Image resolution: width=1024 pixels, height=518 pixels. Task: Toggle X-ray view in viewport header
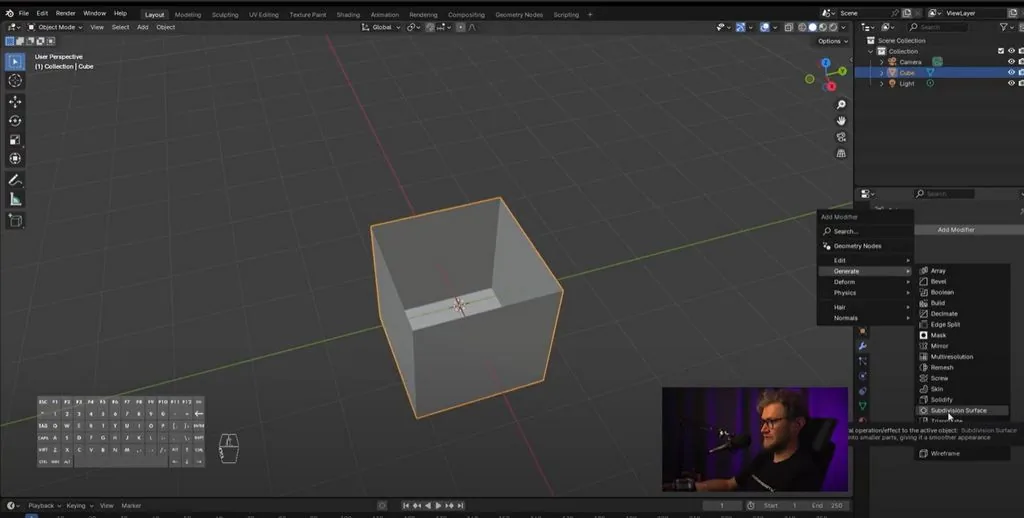[x=789, y=27]
